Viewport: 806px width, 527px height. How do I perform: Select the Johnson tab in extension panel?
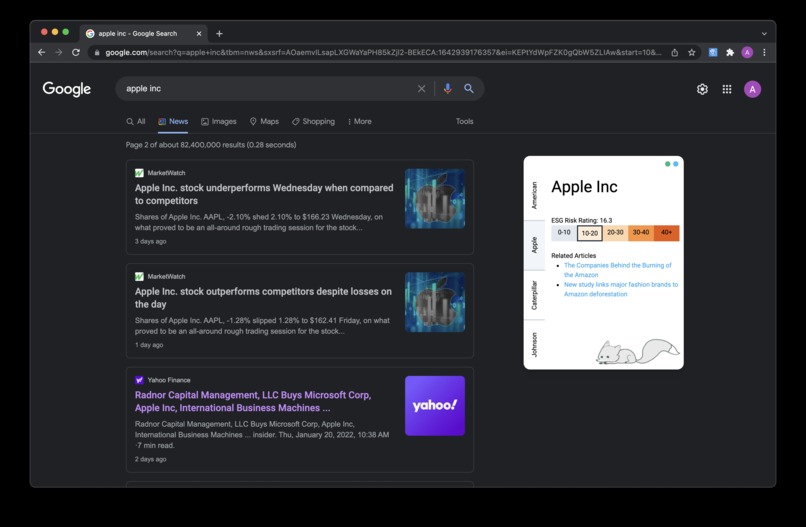point(534,344)
